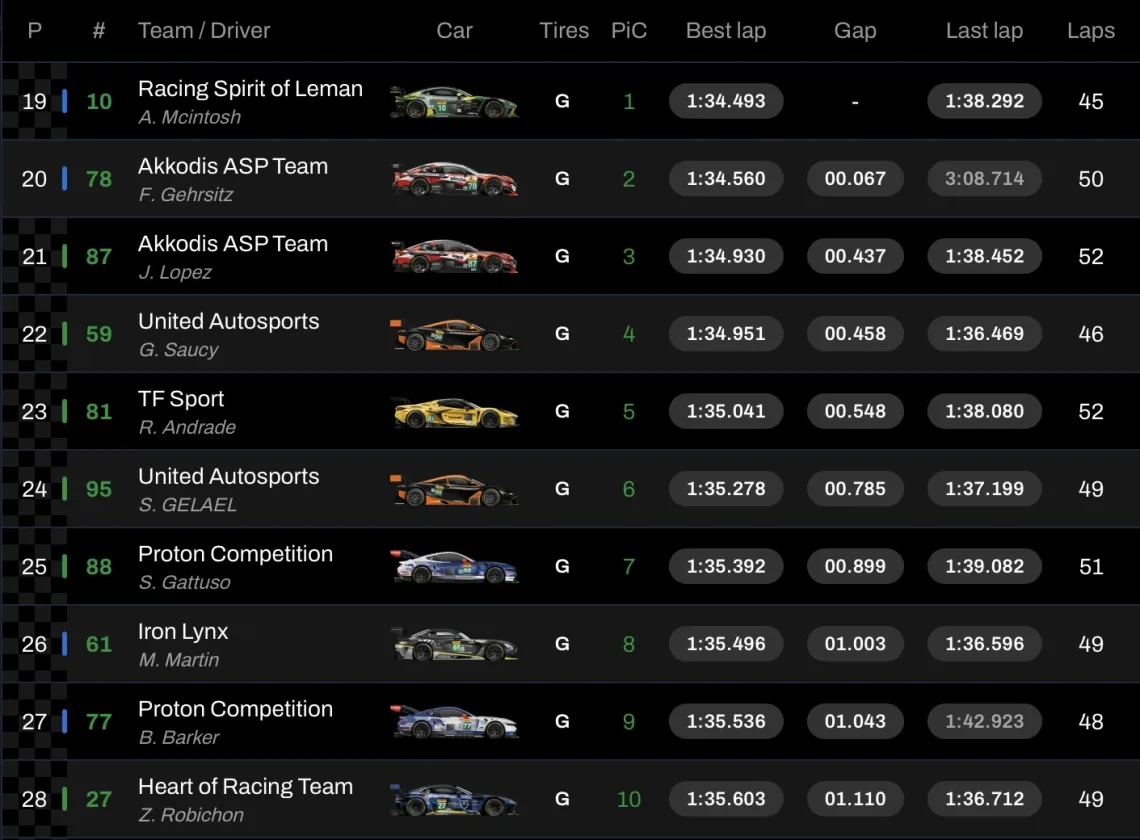The width and height of the screenshot is (1140, 840).
Task: Click the blue bar beside position 19
Action: [65, 101]
